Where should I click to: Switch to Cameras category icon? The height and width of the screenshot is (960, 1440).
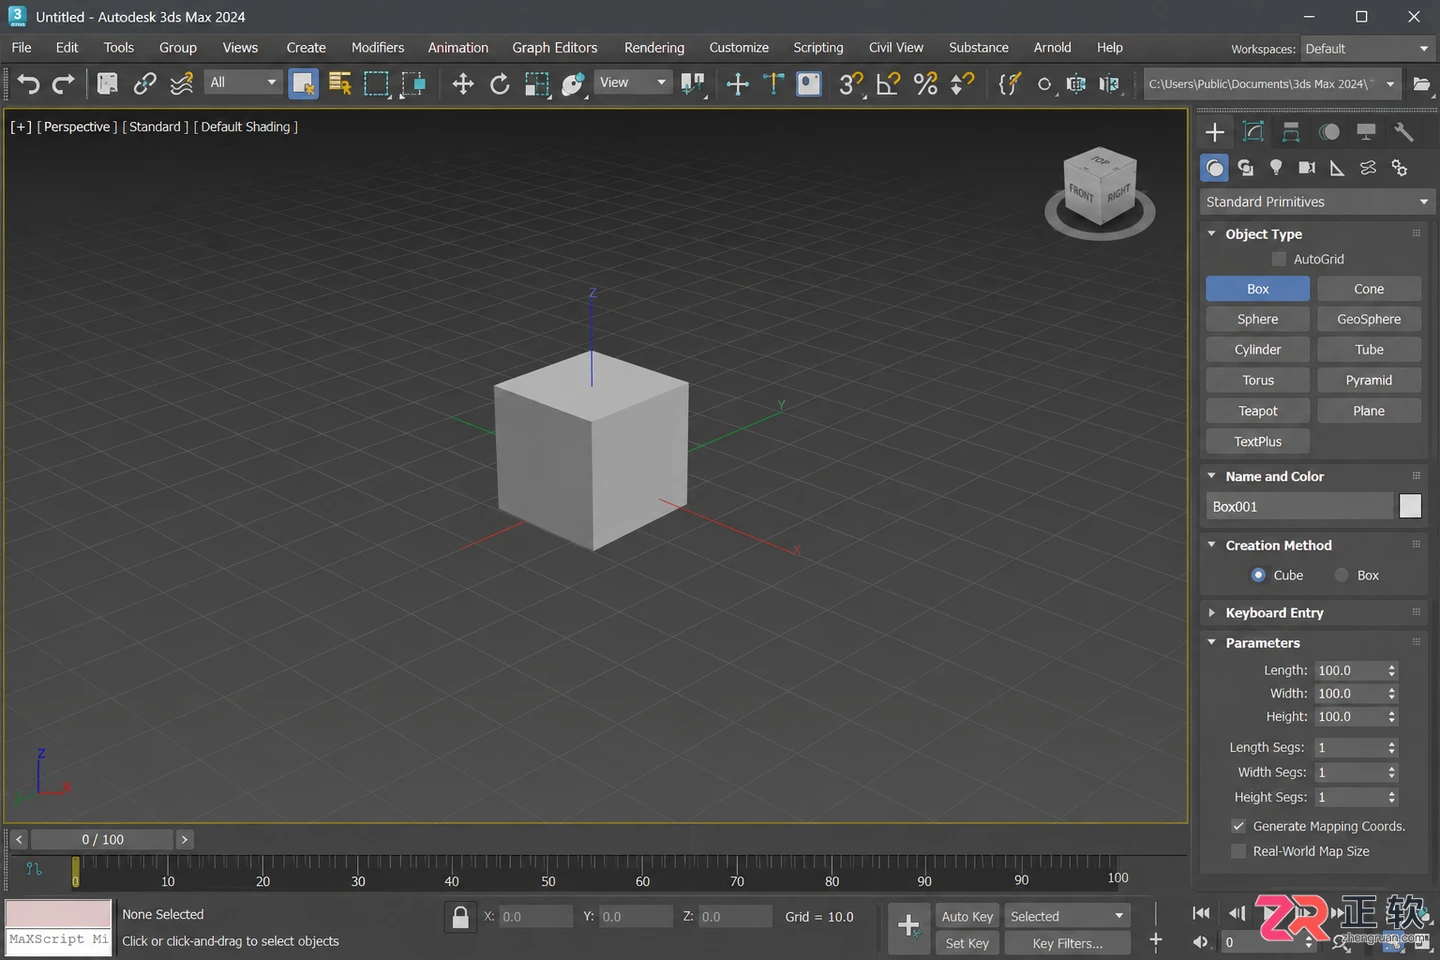1307,168
